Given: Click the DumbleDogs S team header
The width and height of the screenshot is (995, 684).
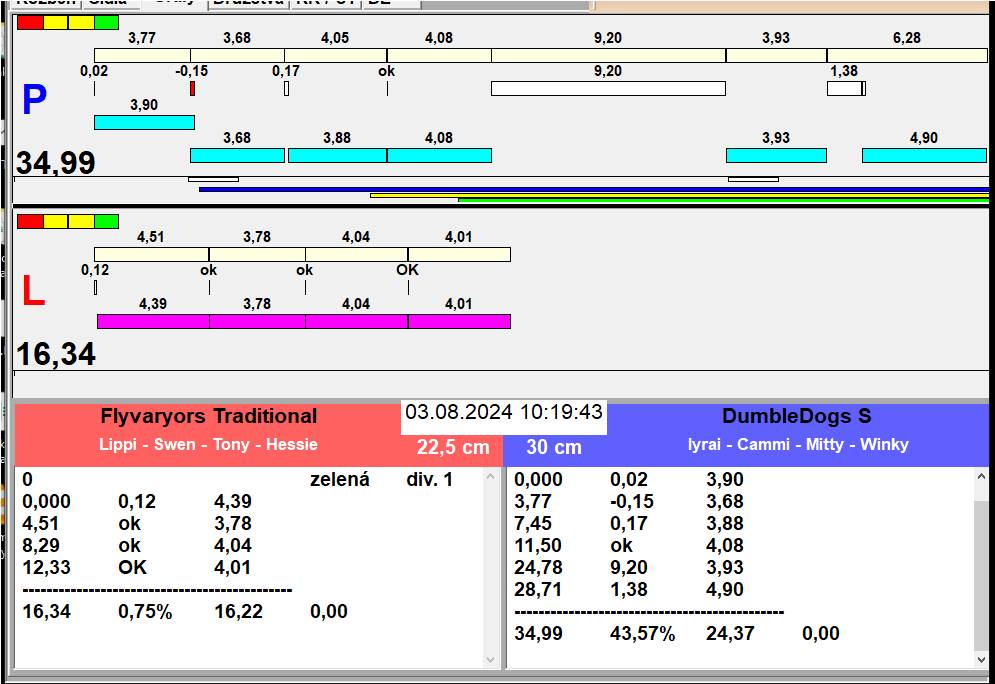Looking at the screenshot, I should coord(797,417).
